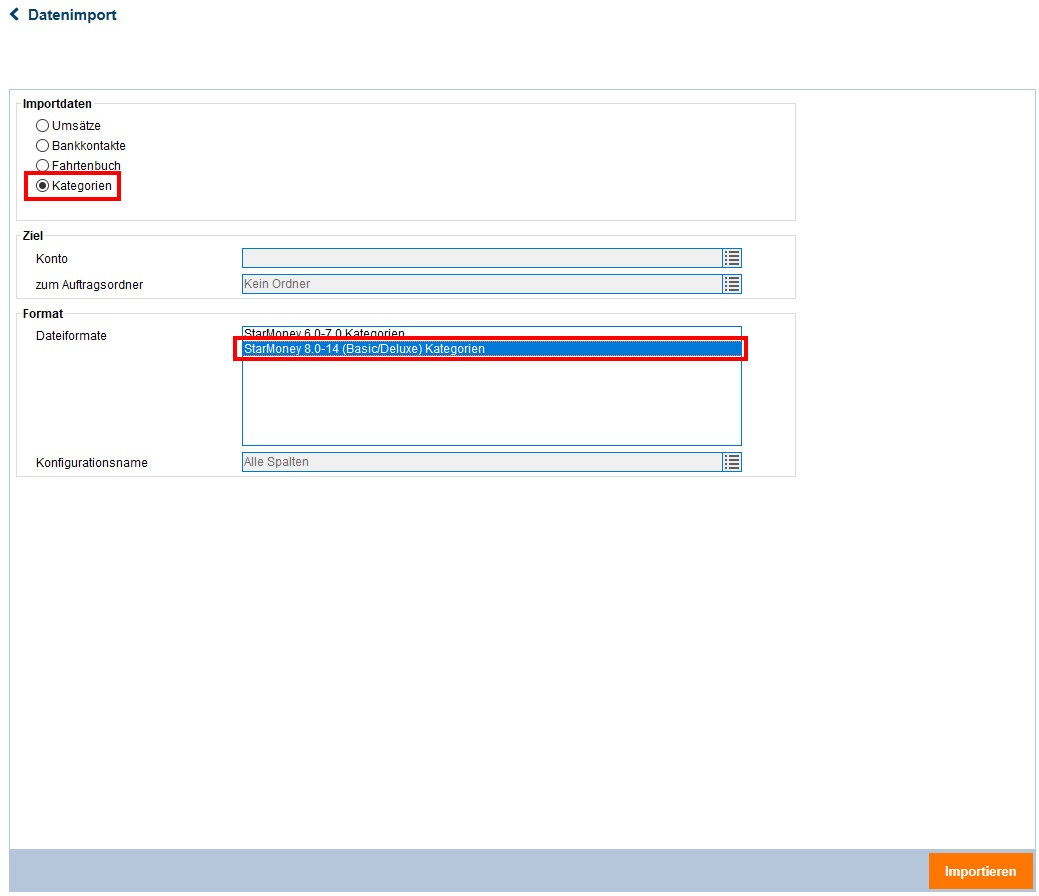The image size is (1039, 896).
Task: Open the Konto selection list icon
Action: pyautogui.click(x=732, y=258)
